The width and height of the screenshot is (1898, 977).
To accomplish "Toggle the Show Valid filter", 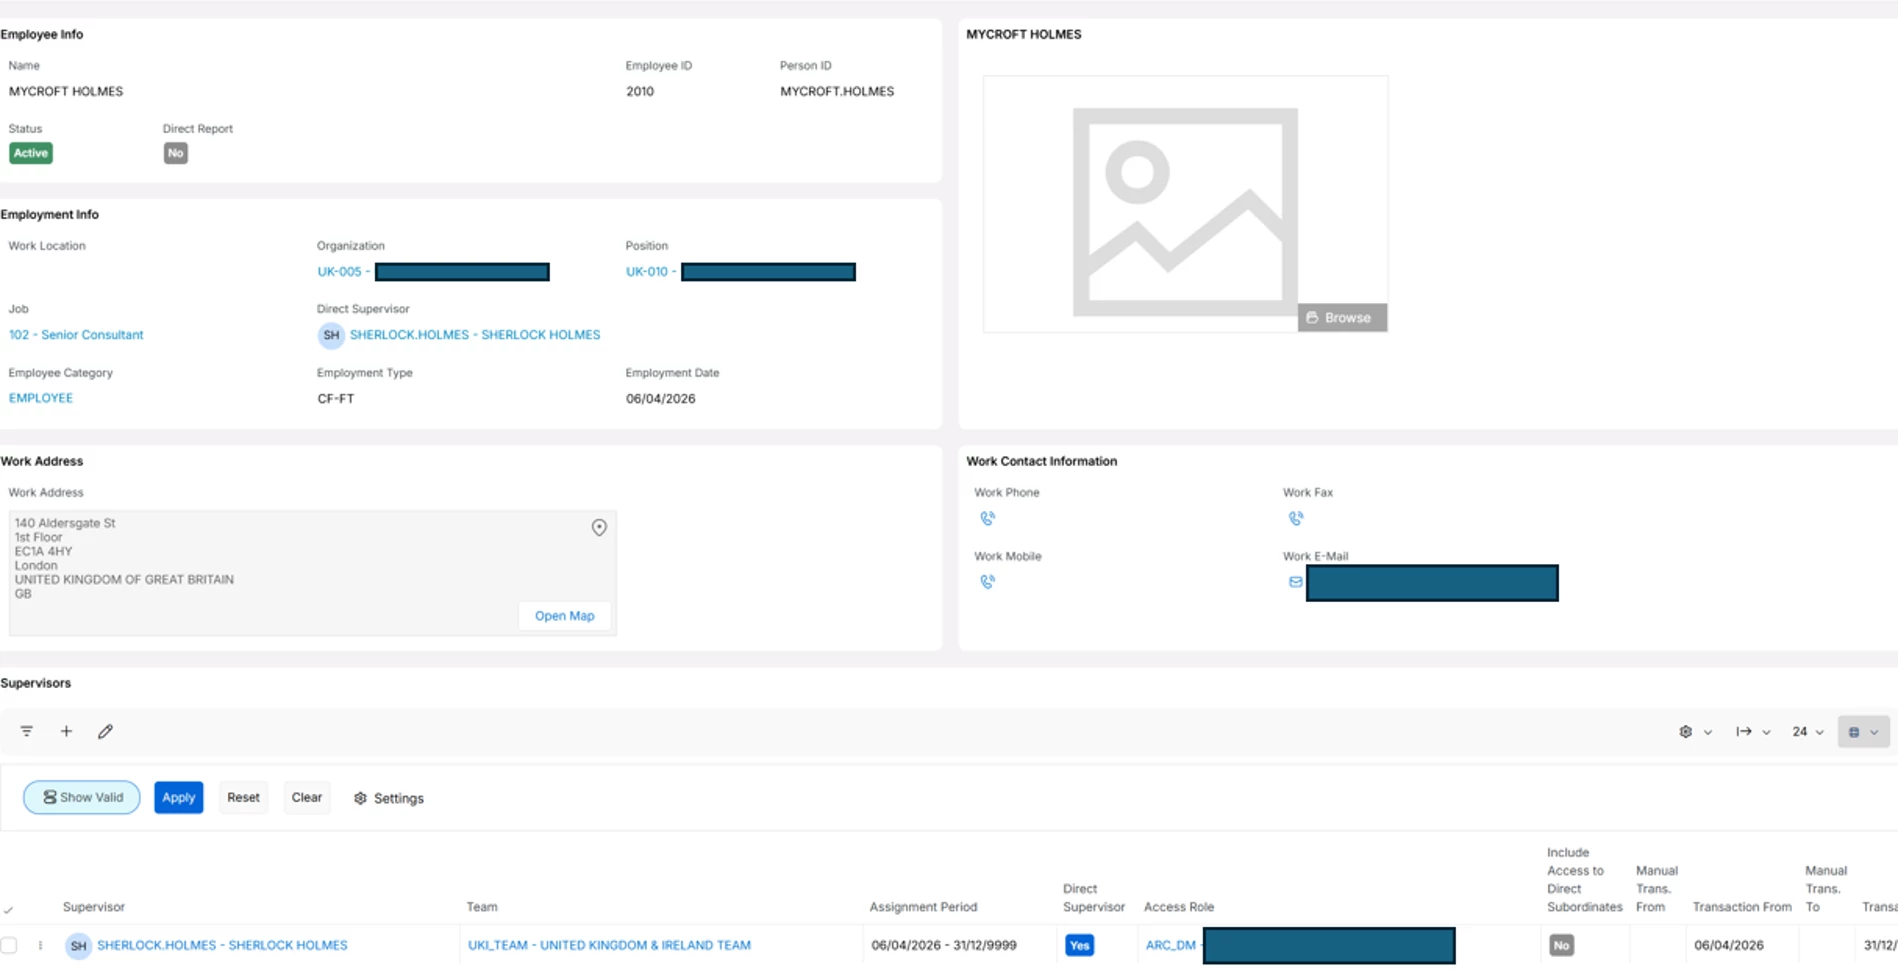I will pos(82,797).
